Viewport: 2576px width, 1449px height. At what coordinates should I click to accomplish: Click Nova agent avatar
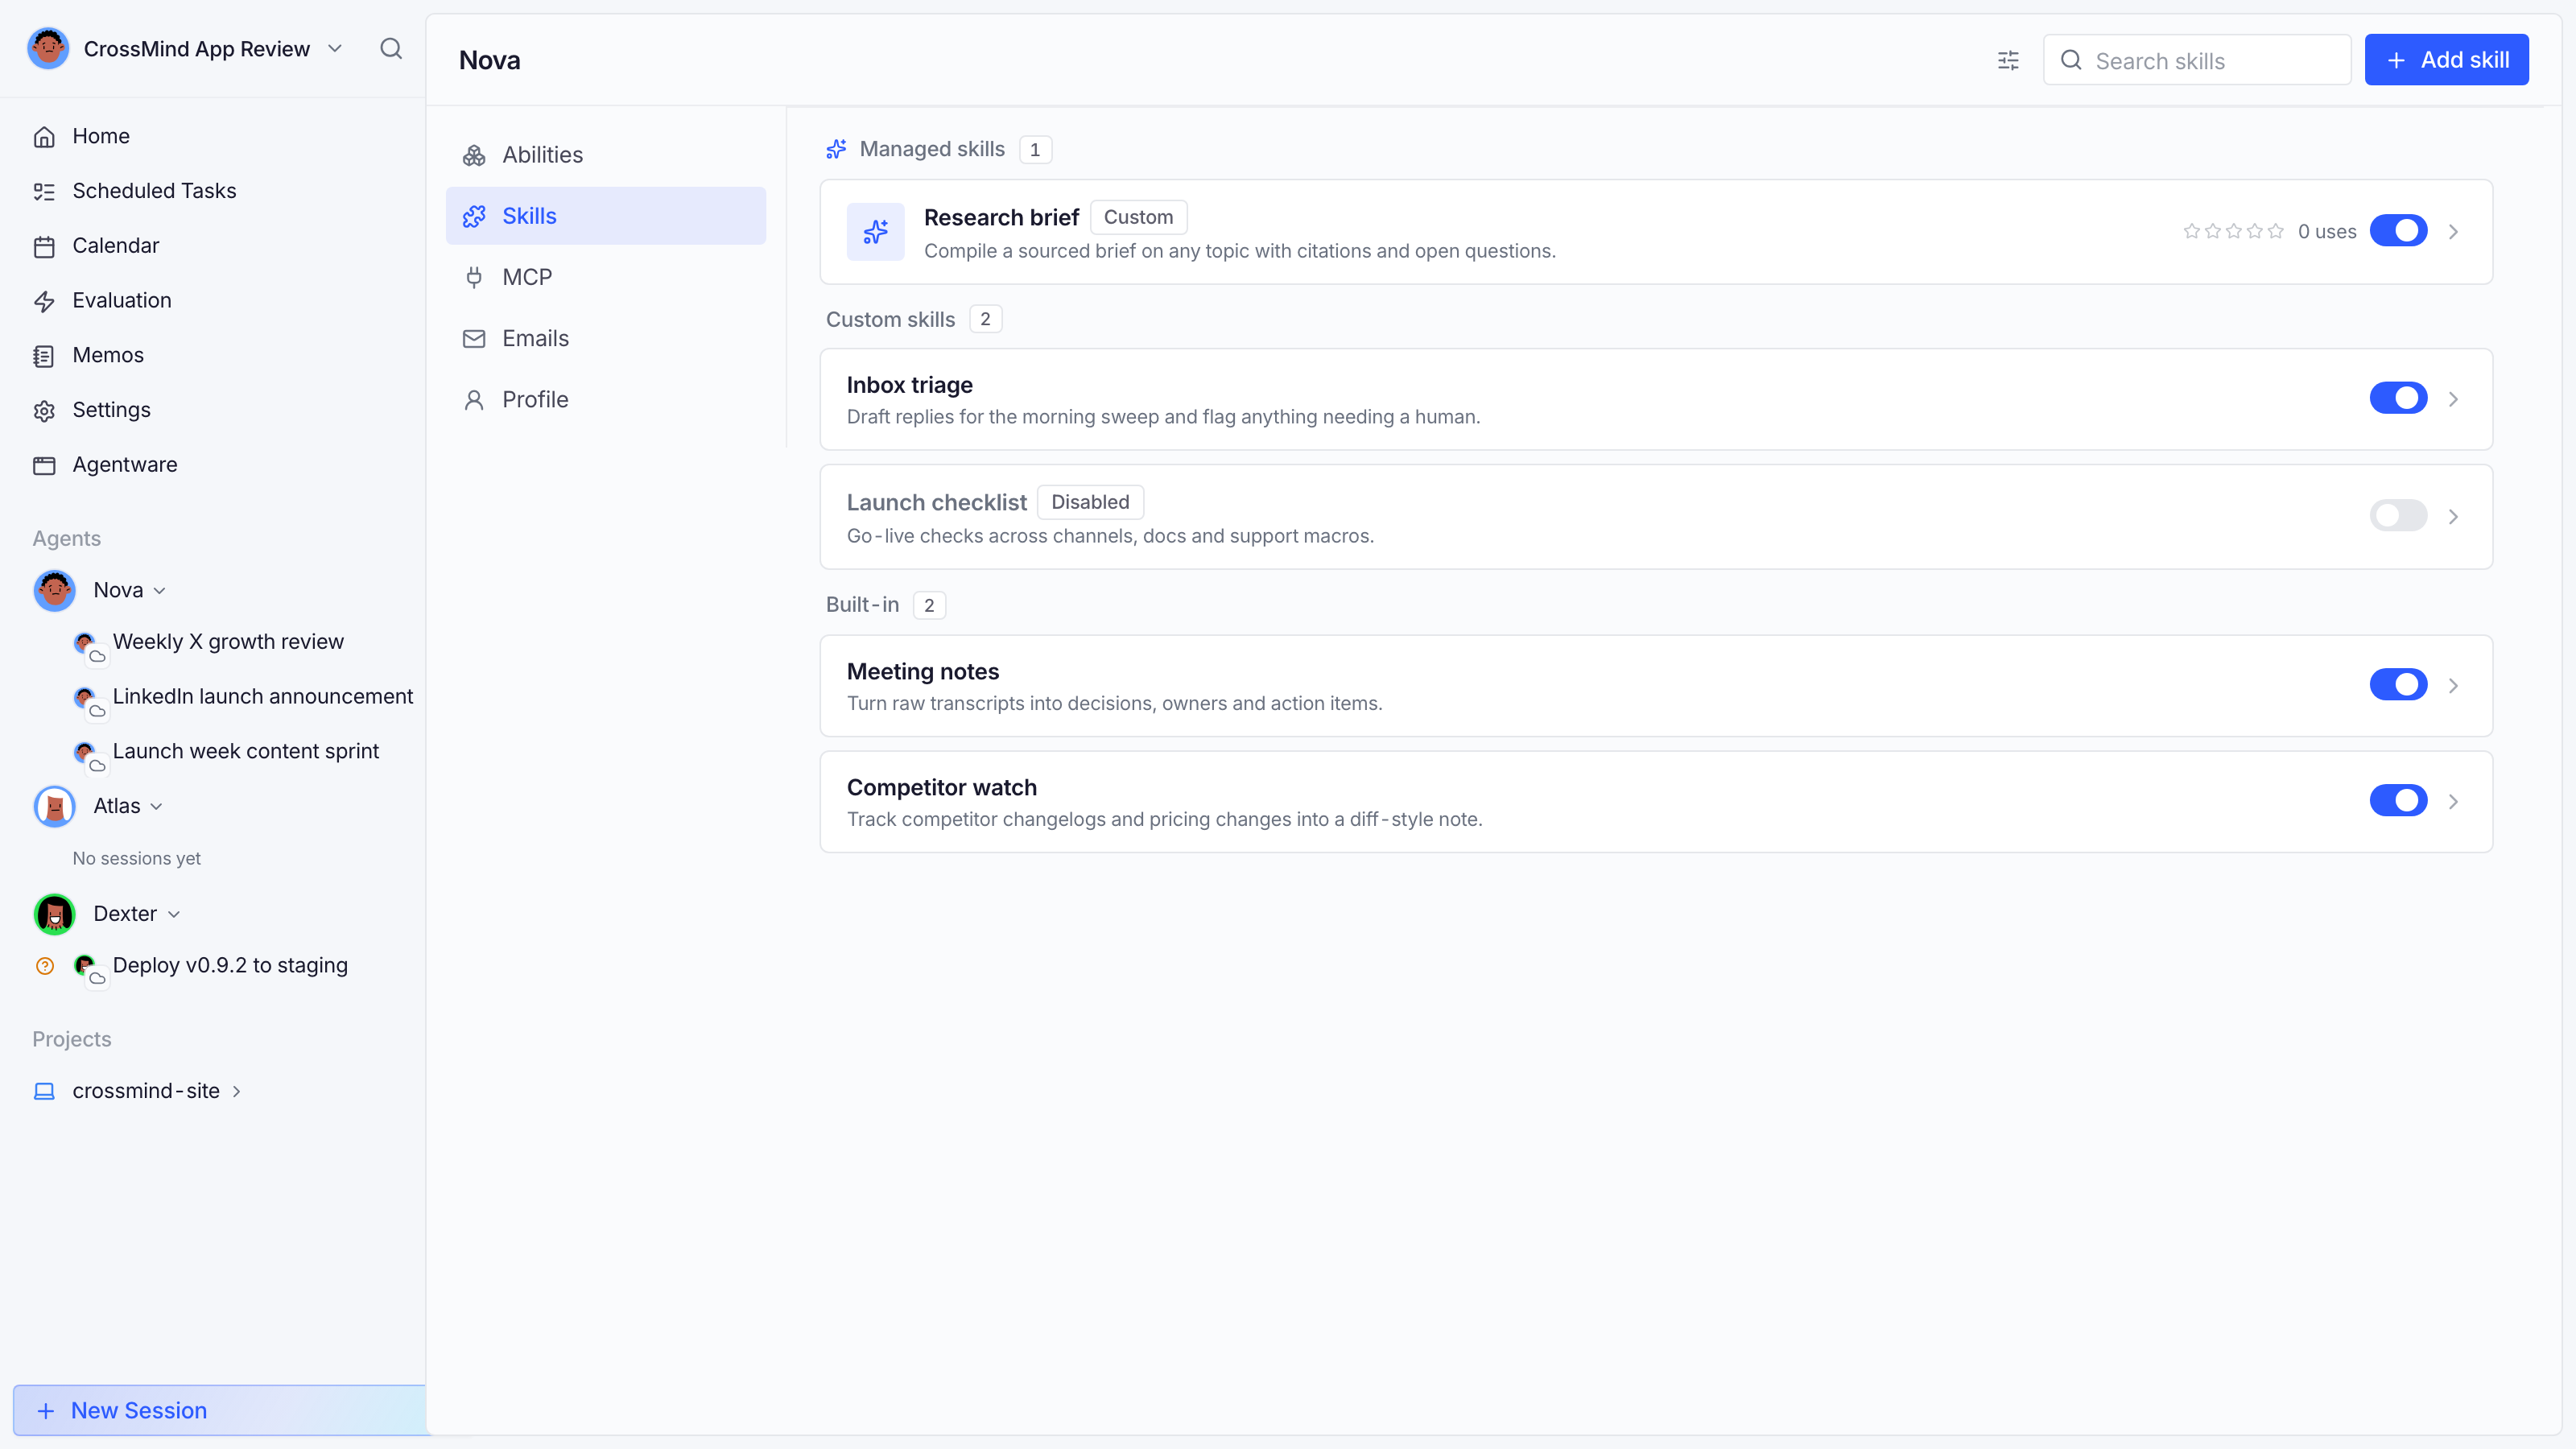coord(54,590)
